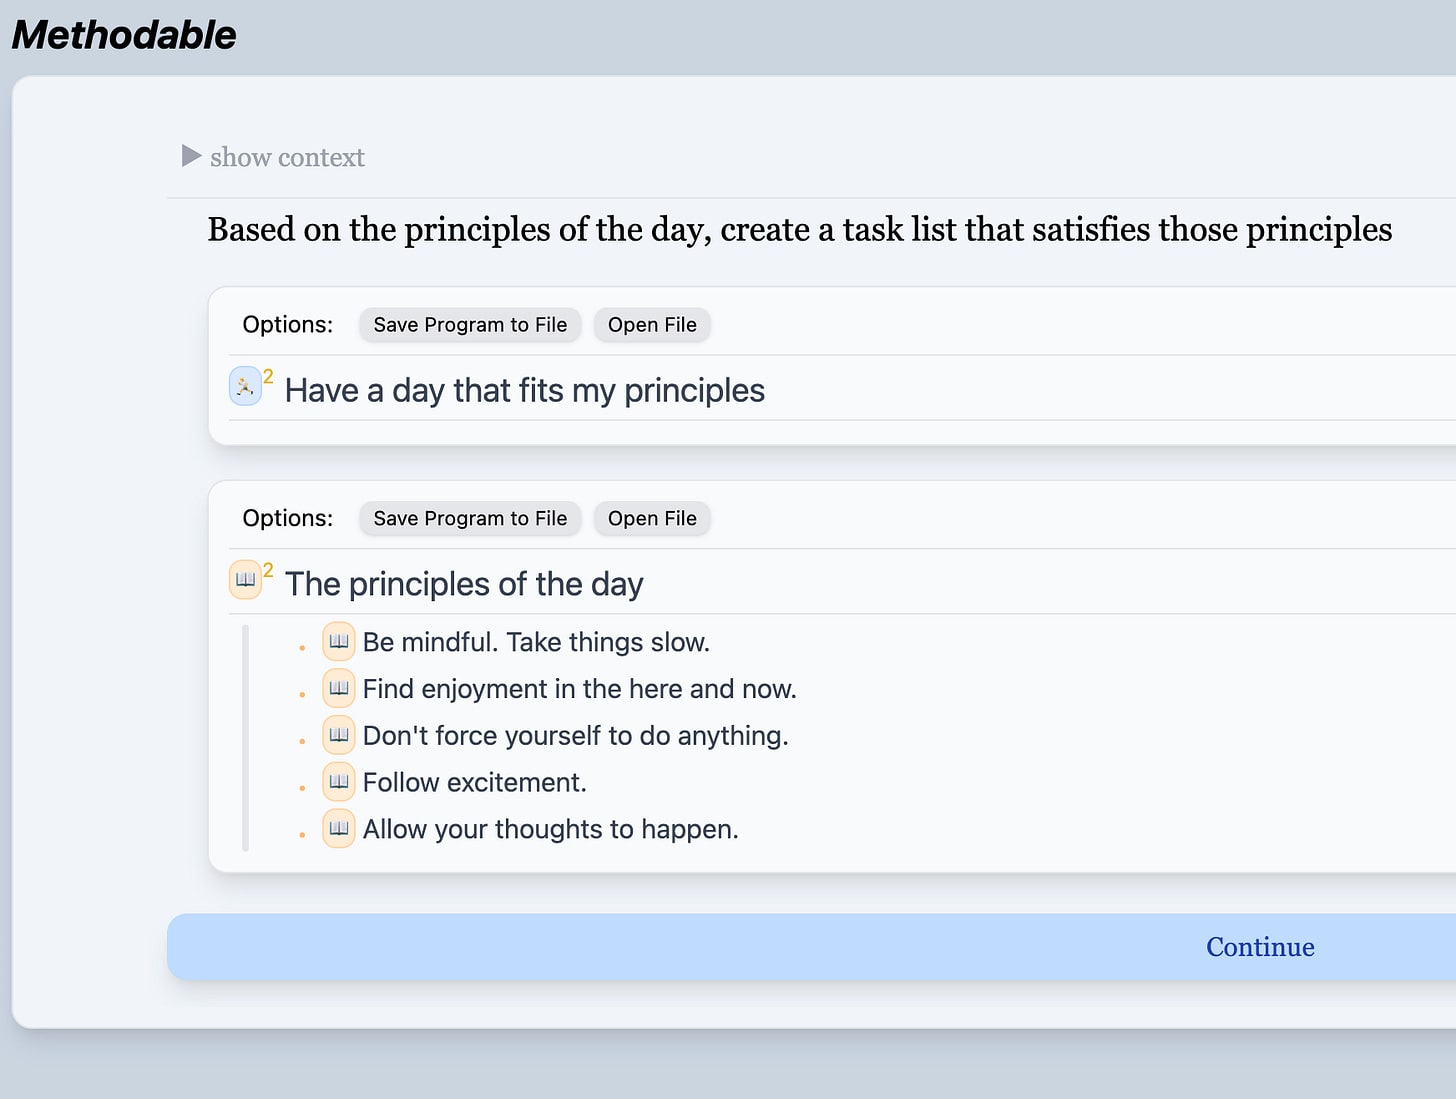
Task: Click "Save Program to File" in the first panel
Action: pos(470,325)
